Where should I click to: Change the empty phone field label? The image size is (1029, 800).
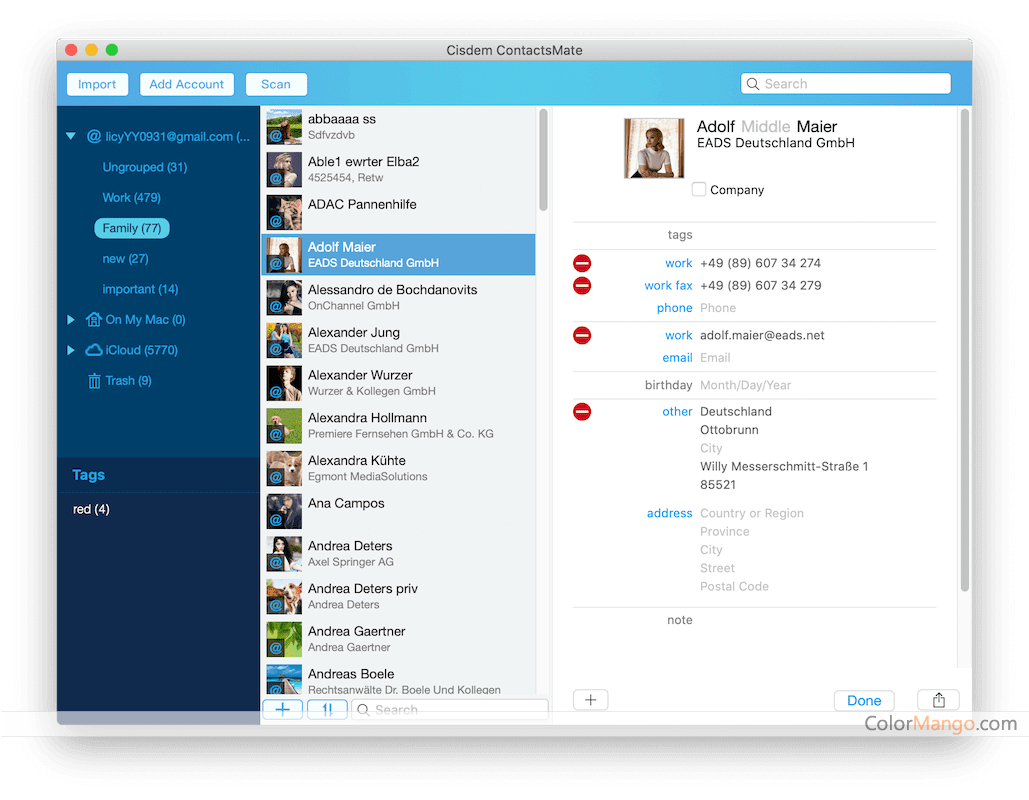[x=674, y=308]
